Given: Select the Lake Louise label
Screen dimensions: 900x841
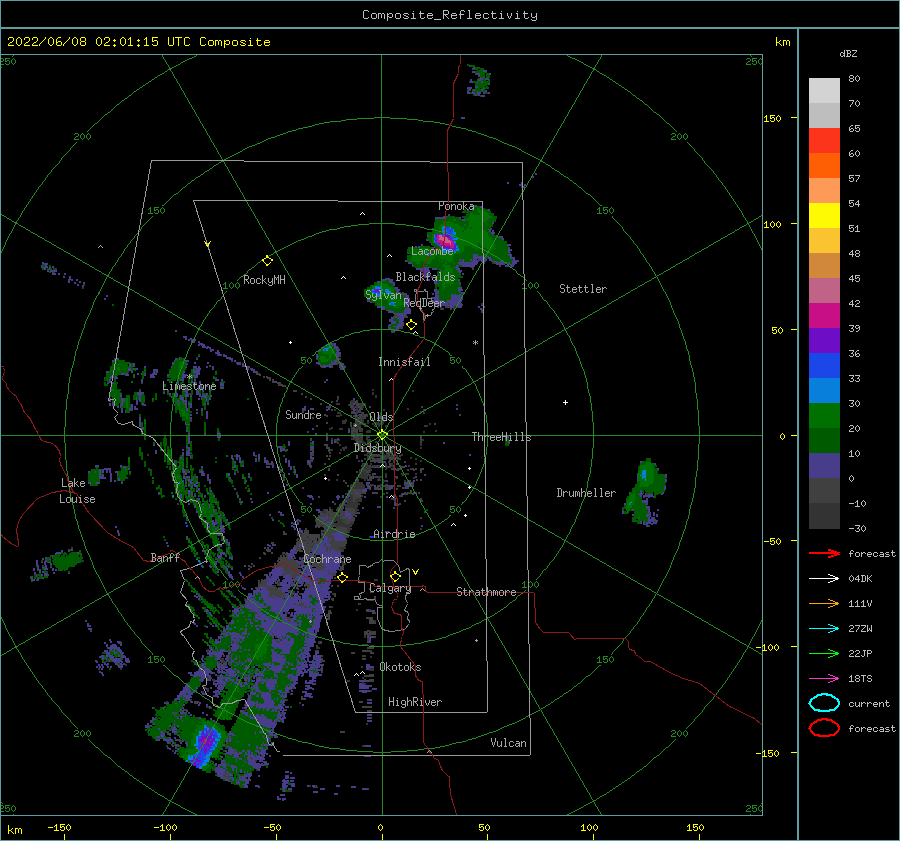Looking at the screenshot, I should [77, 491].
